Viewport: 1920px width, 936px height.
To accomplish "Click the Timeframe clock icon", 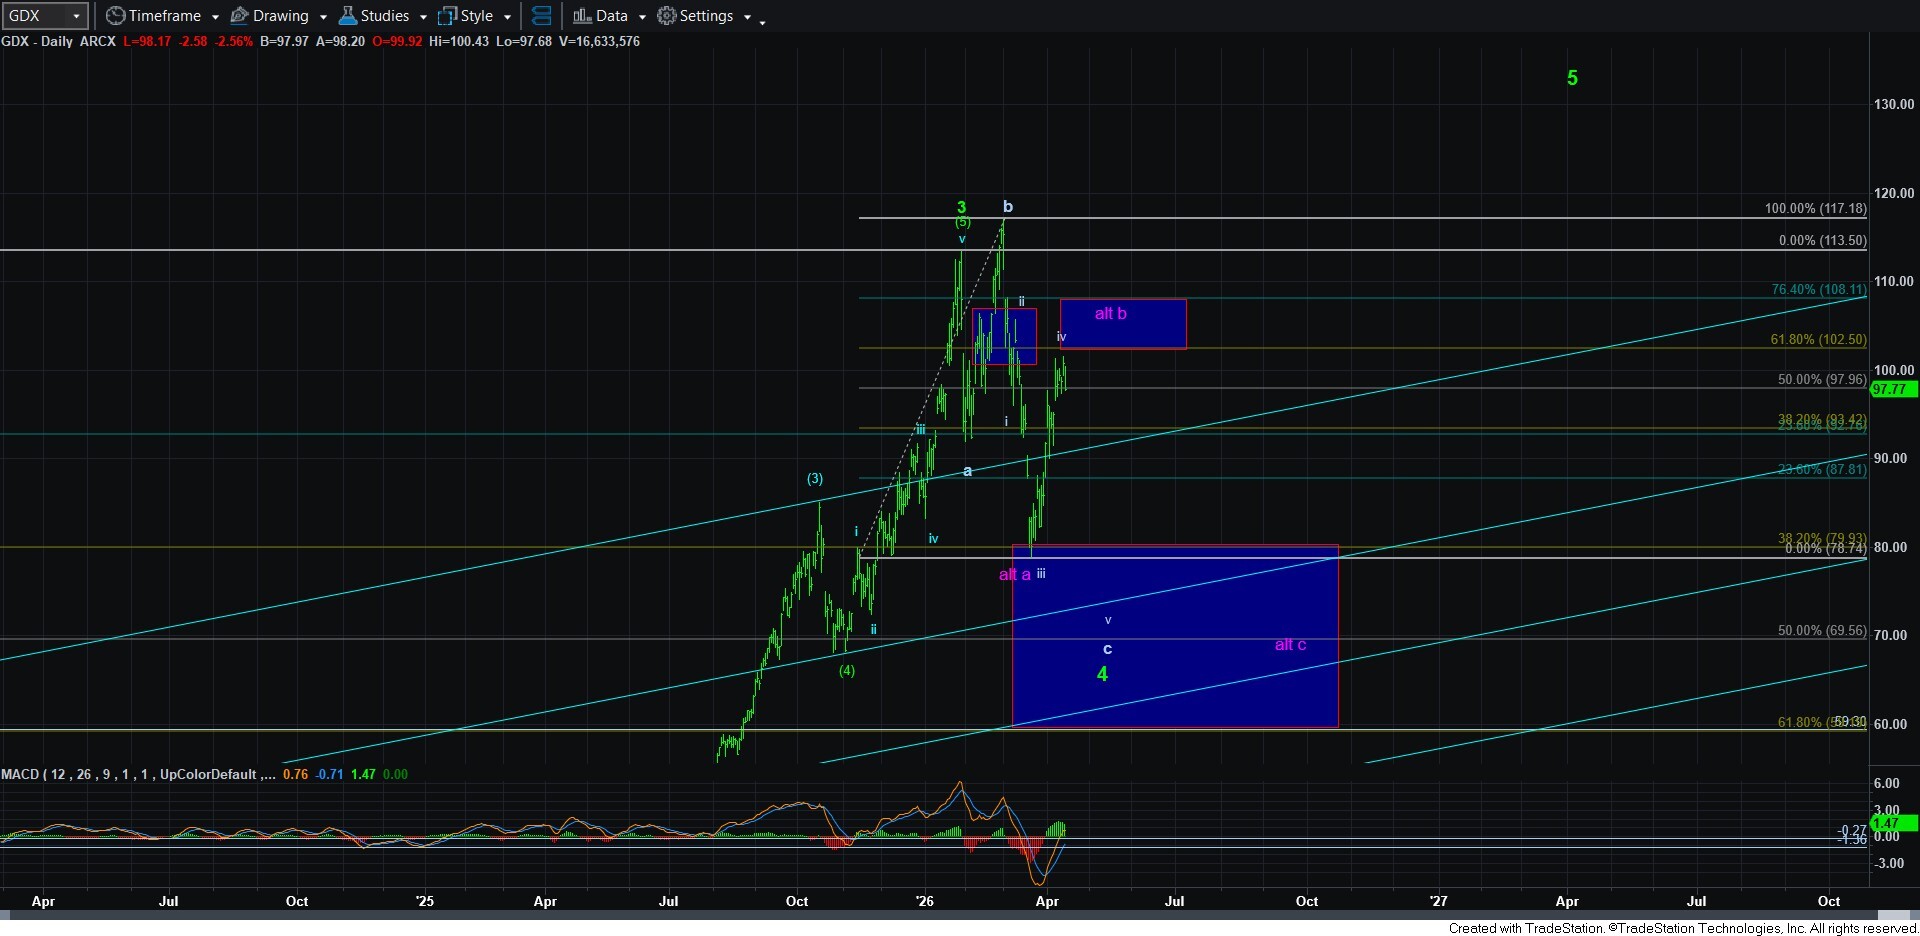I will [x=116, y=16].
